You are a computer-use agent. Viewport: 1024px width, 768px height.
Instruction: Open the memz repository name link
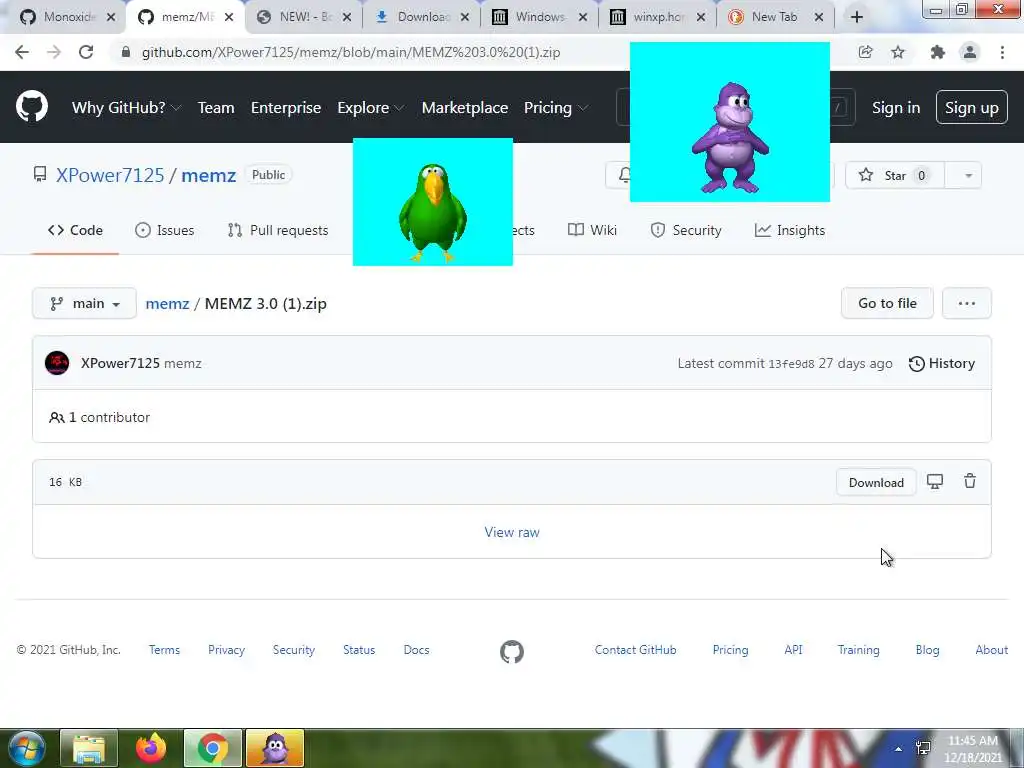pos(208,175)
